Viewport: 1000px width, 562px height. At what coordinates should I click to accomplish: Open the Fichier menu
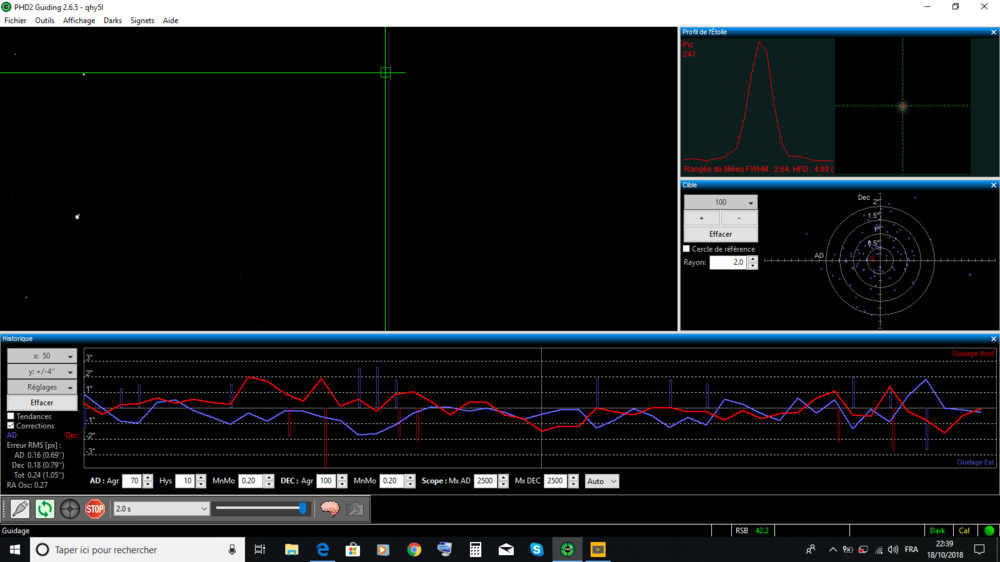coord(15,20)
